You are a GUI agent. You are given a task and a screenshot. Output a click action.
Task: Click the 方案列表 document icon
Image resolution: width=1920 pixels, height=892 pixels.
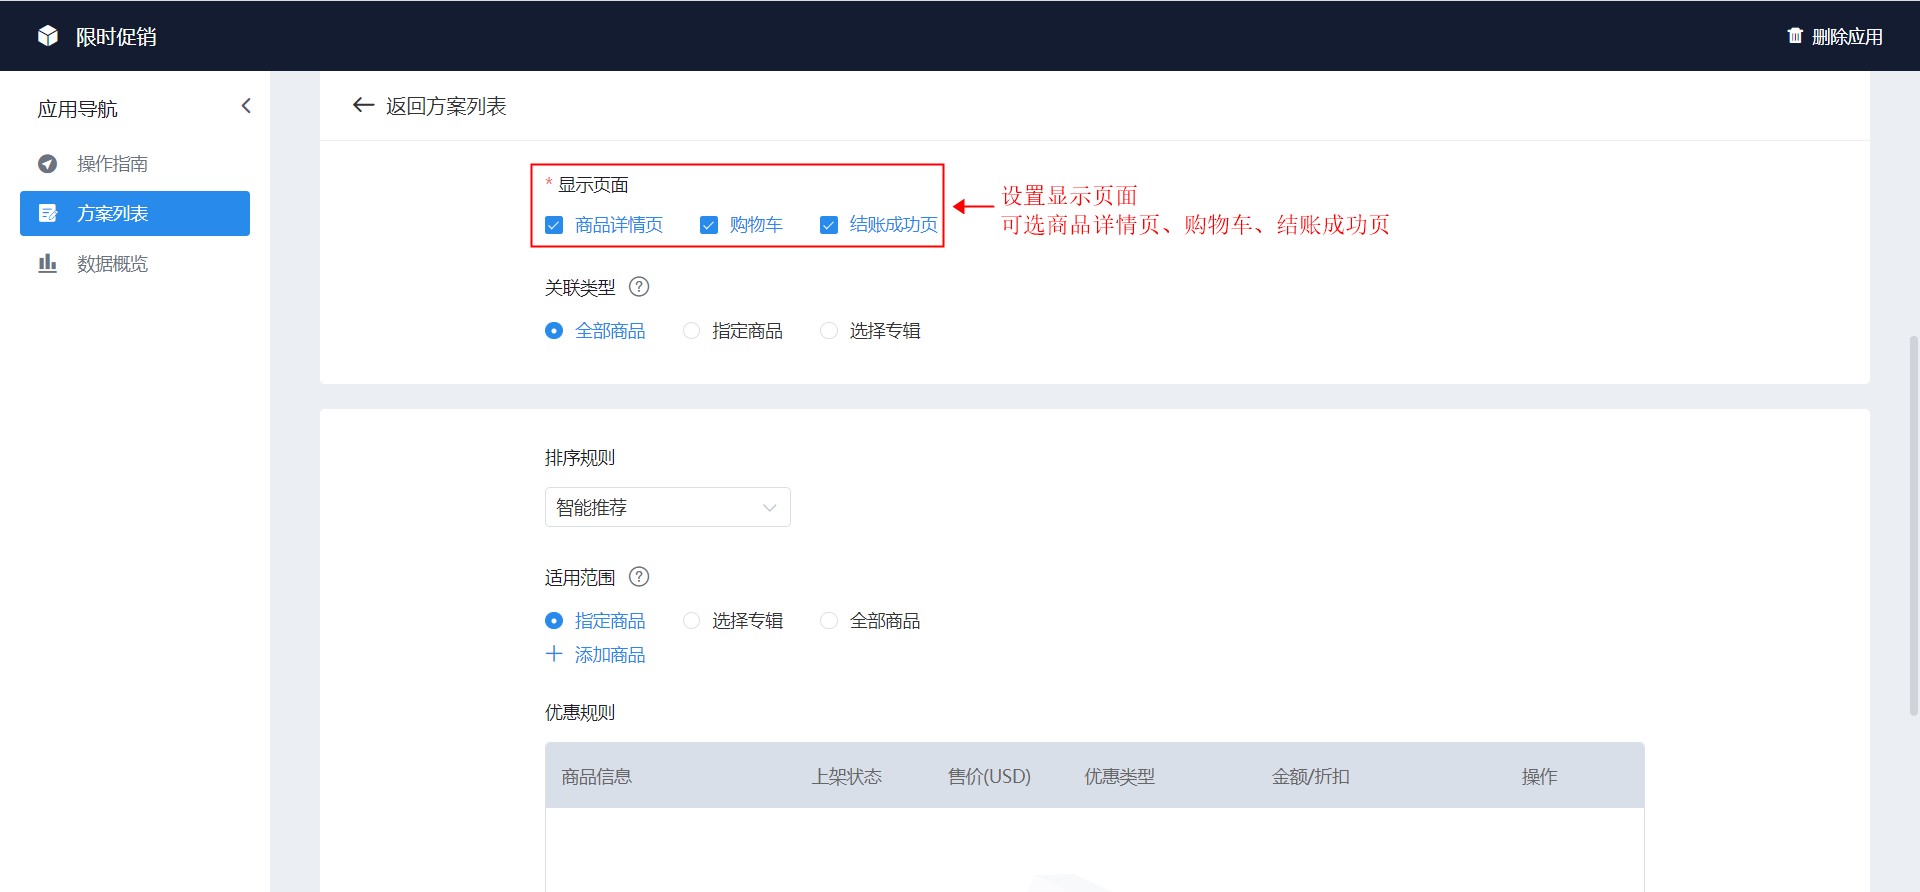tap(47, 213)
